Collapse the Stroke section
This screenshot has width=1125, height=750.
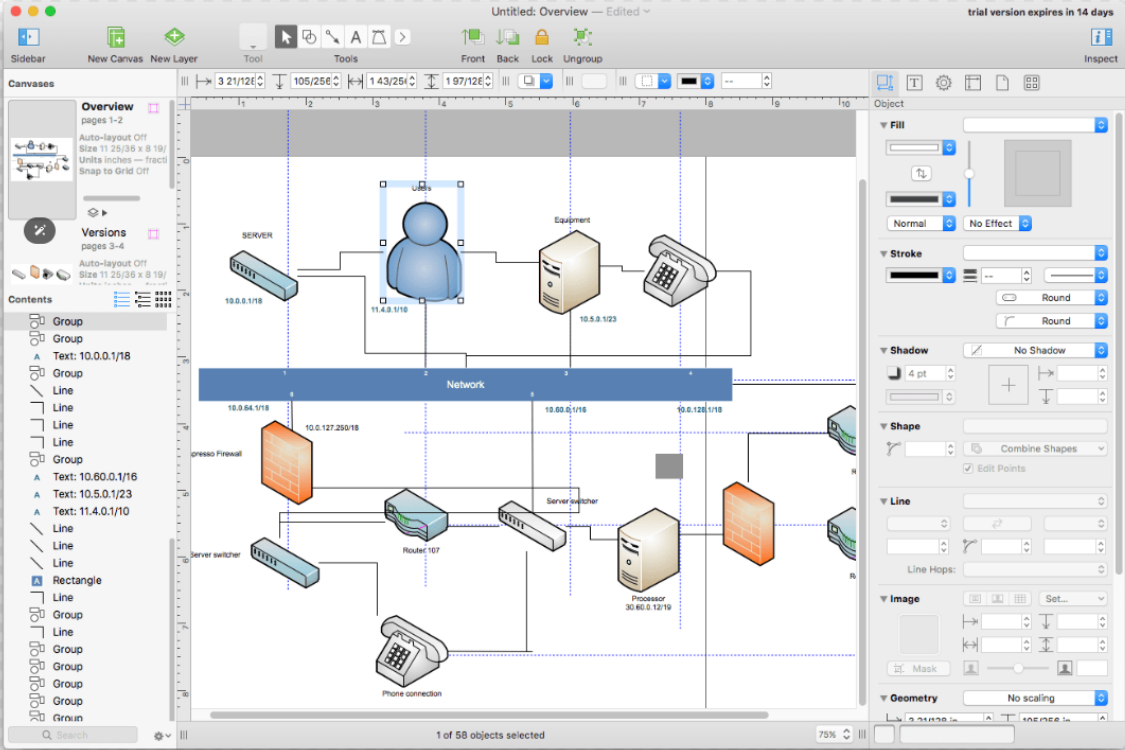click(x=883, y=254)
